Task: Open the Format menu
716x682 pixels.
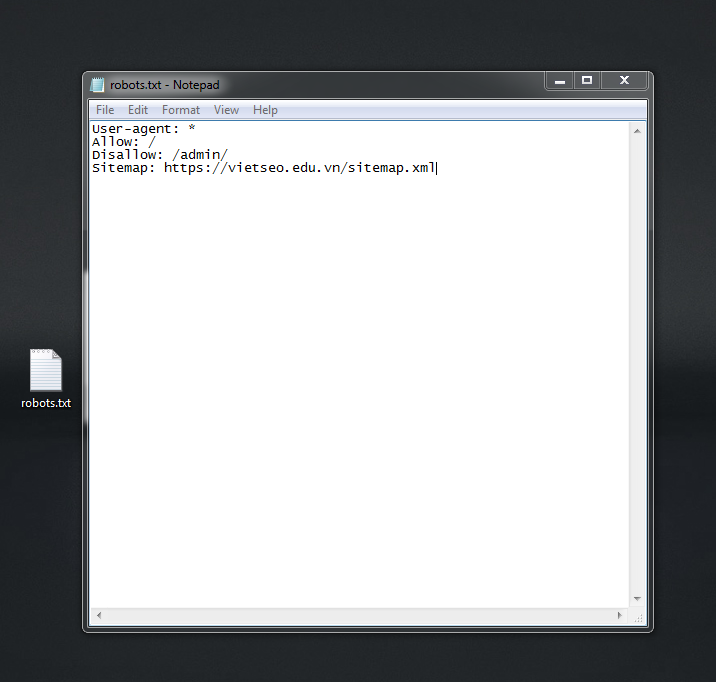Action: (181, 110)
